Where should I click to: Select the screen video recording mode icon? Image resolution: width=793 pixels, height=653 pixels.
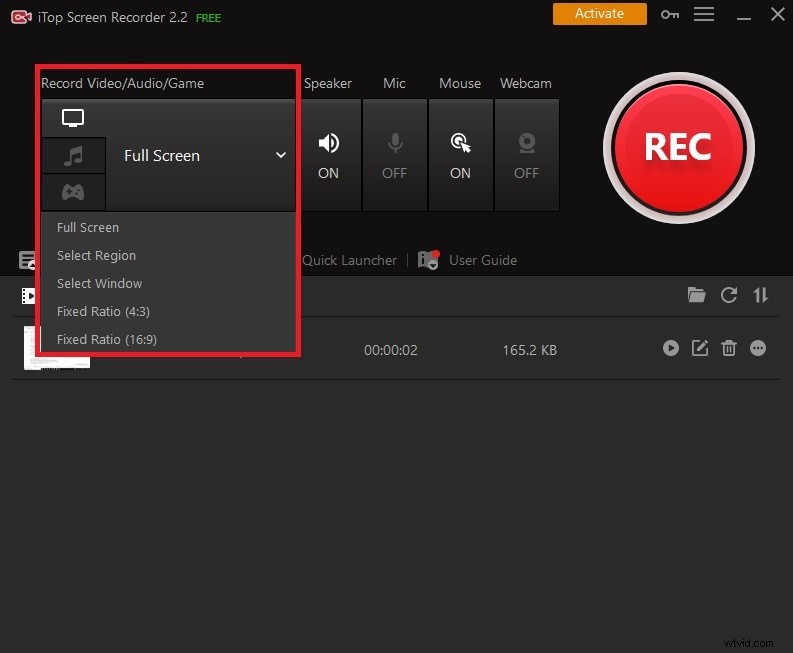(73, 118)
